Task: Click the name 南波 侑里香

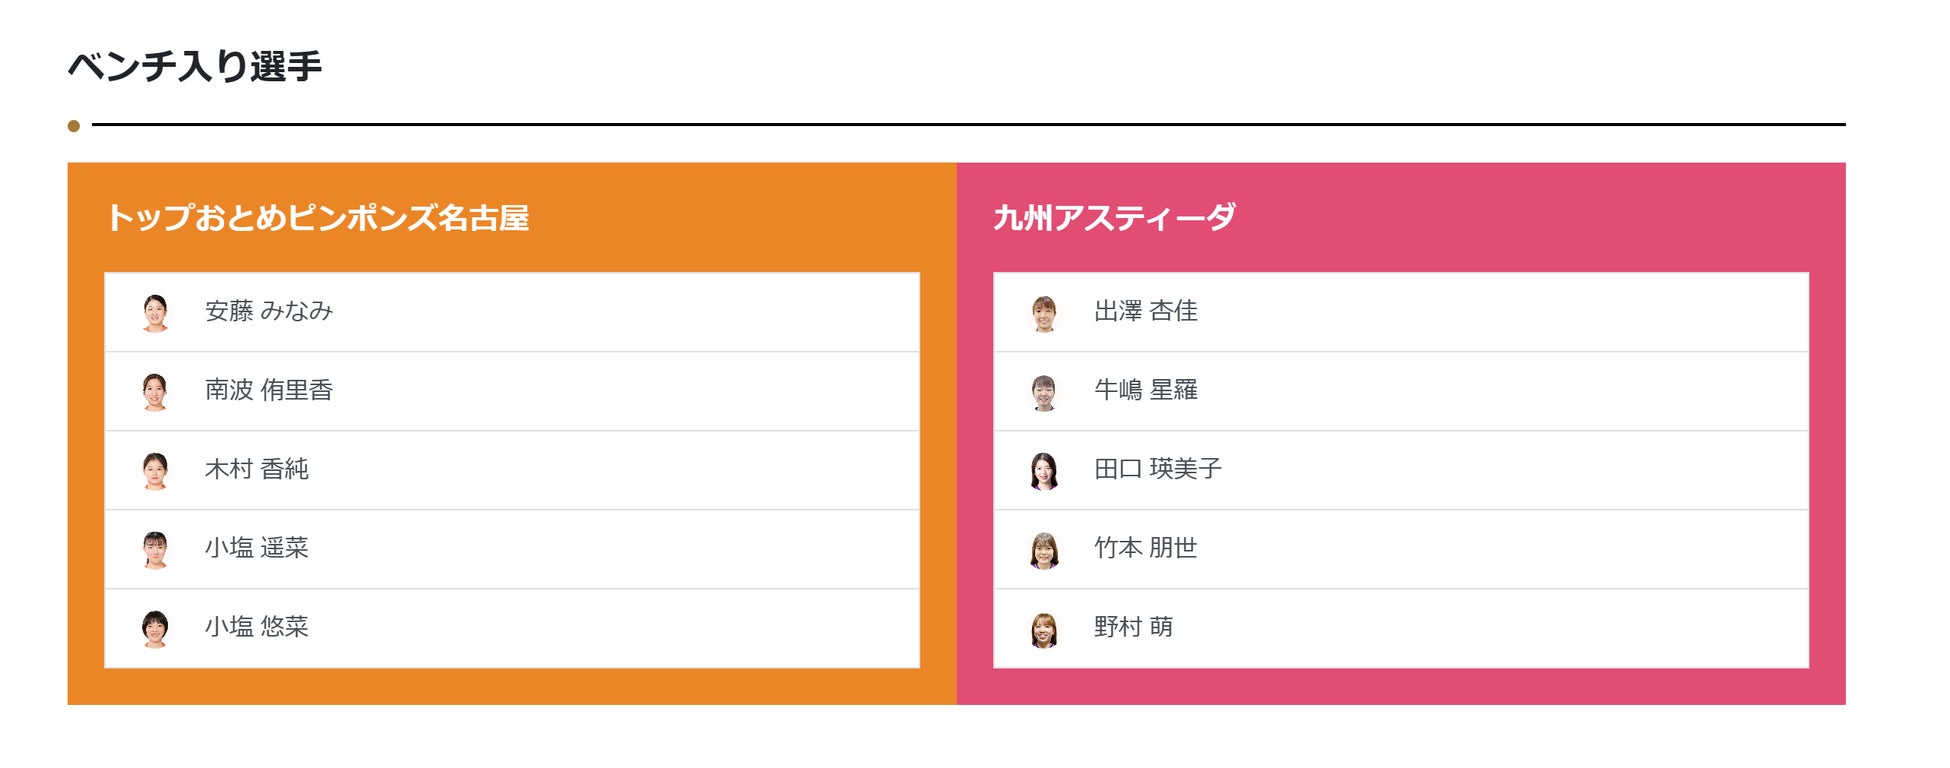Action: pos(268,390)
